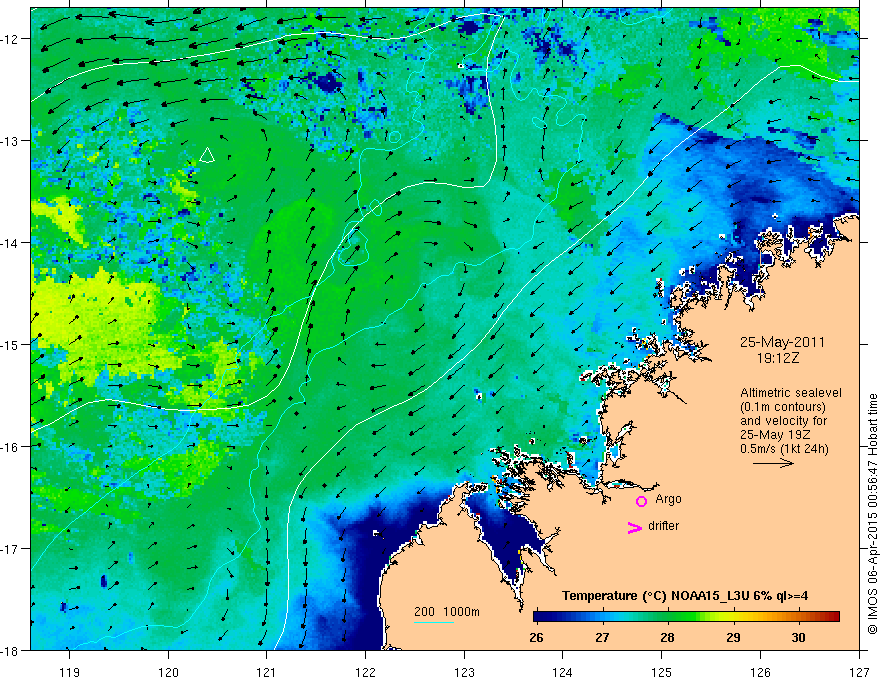Viewport: 880px width, 680px height.
Task: Click the '-16' latitude axis label
Action: click(11, 447)
